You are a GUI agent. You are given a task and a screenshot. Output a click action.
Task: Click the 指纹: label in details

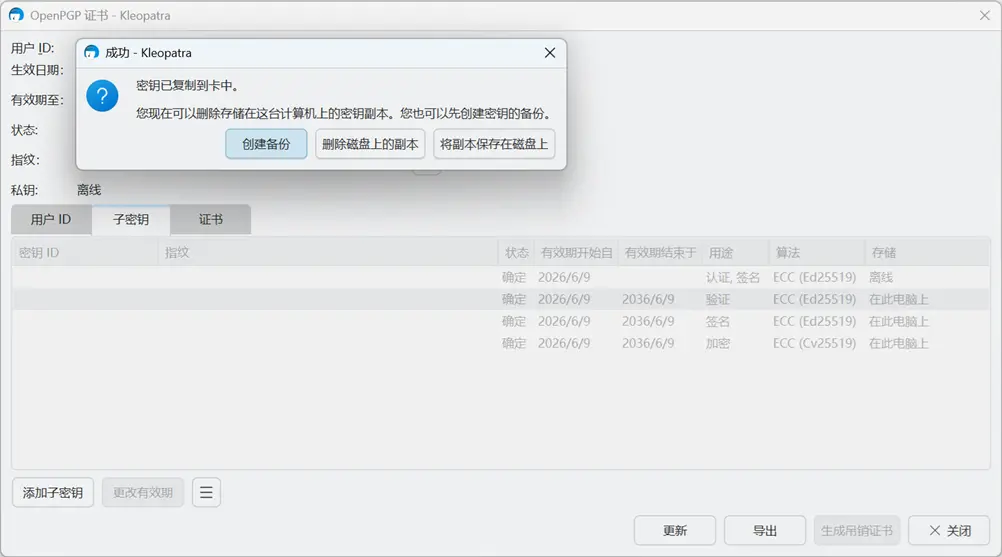pyautogui.click(x=26, y=160)
